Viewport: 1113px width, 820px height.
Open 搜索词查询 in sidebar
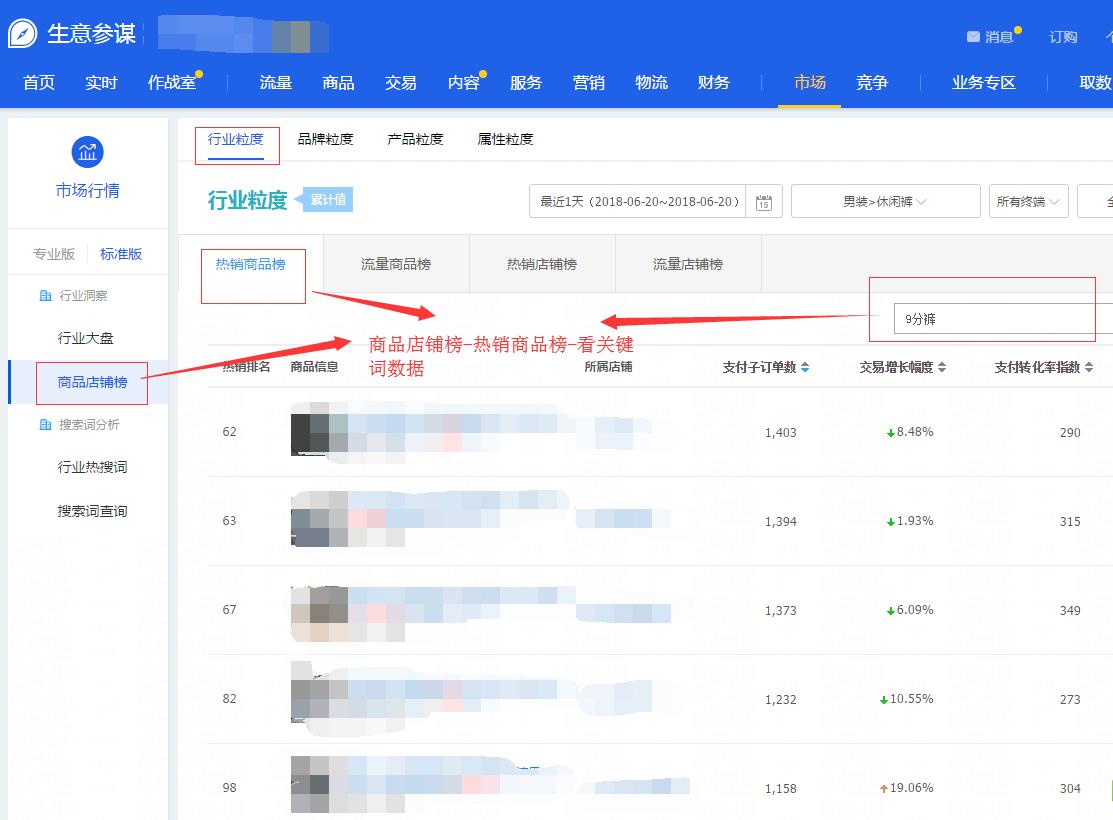point(92,511)
